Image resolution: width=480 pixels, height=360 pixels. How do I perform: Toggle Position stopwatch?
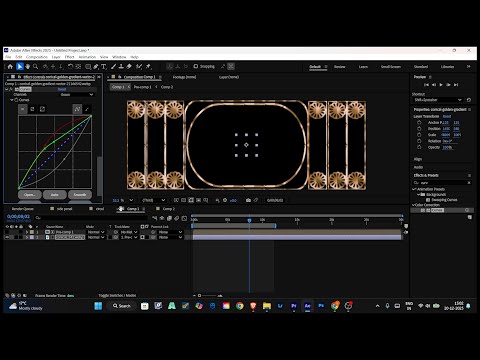pyautogui.click(x=419, y=129)
